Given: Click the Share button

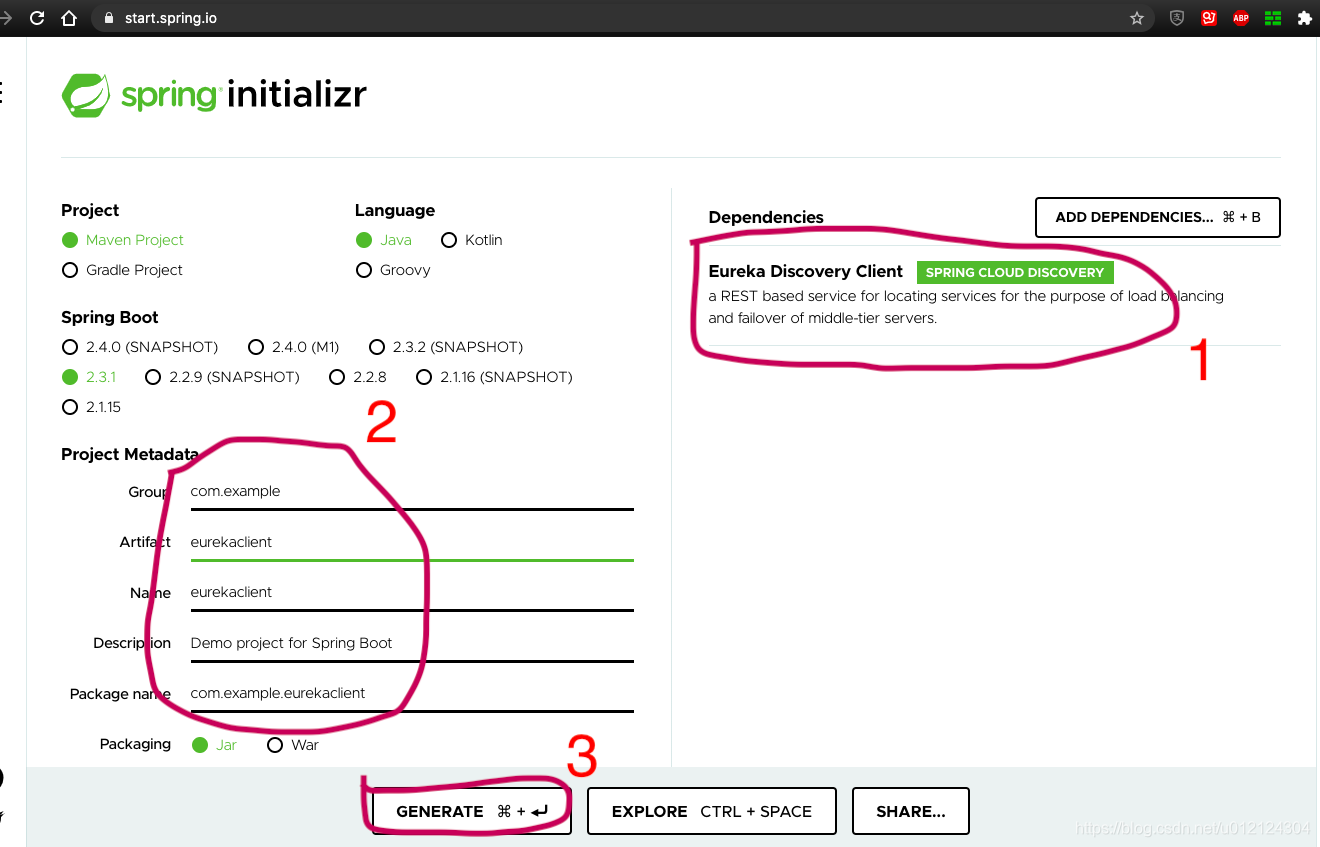Looking at the screenshot, I should coord(911,811).
